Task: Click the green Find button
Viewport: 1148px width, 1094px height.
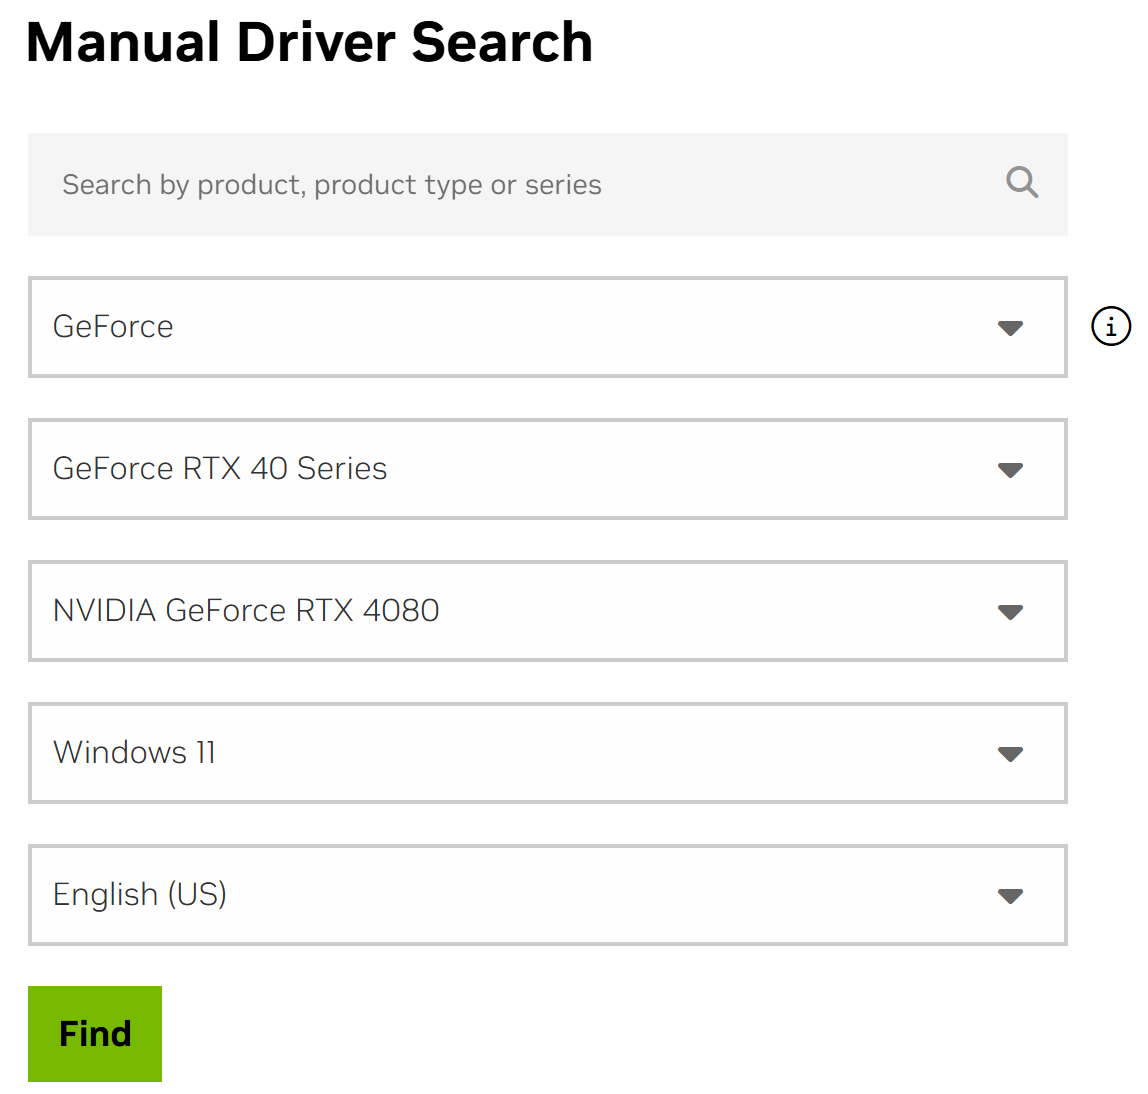Action: [95, 1034]
